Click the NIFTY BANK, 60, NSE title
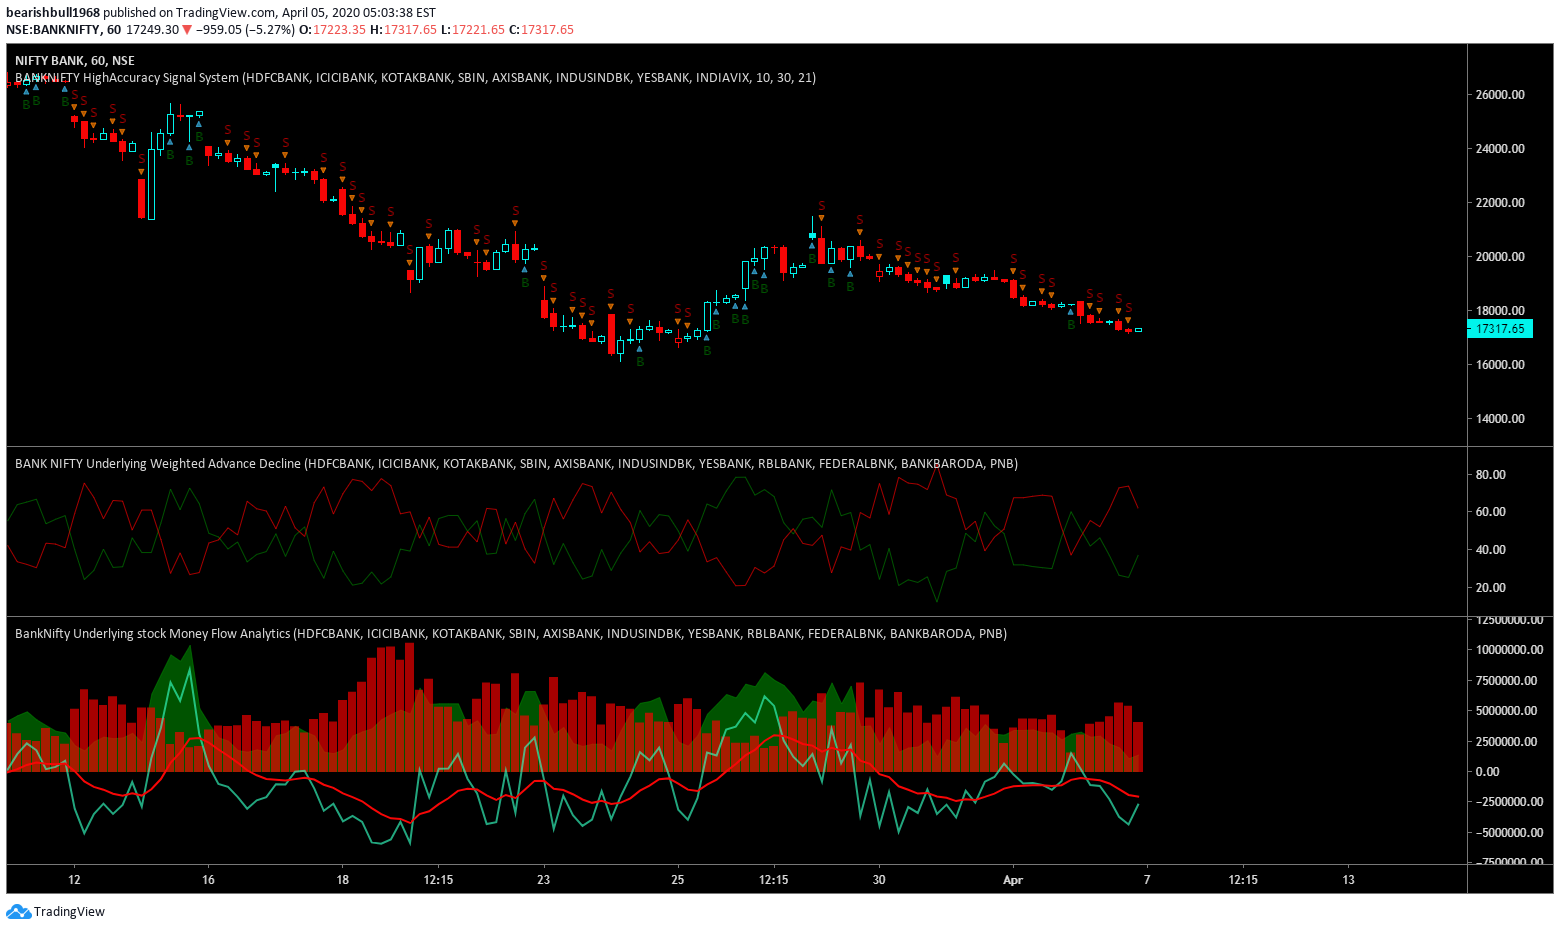1560x930 pixels. tap(75, 61)
